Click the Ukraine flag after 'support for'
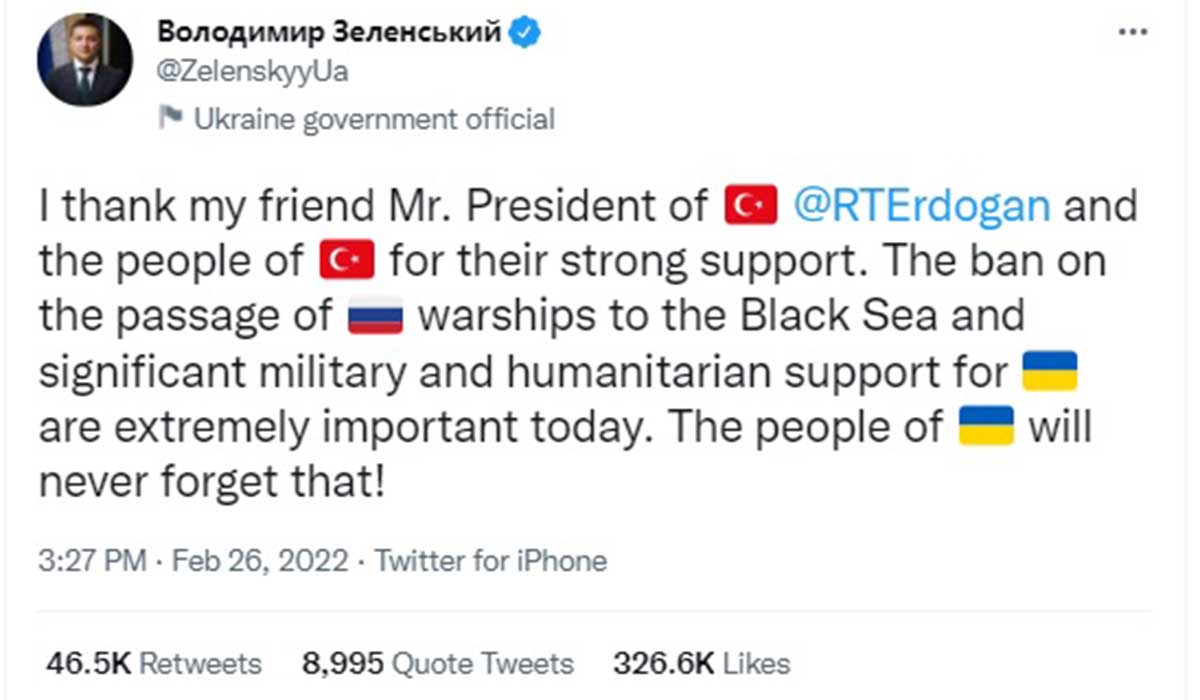 click(x=1048, y=372)
